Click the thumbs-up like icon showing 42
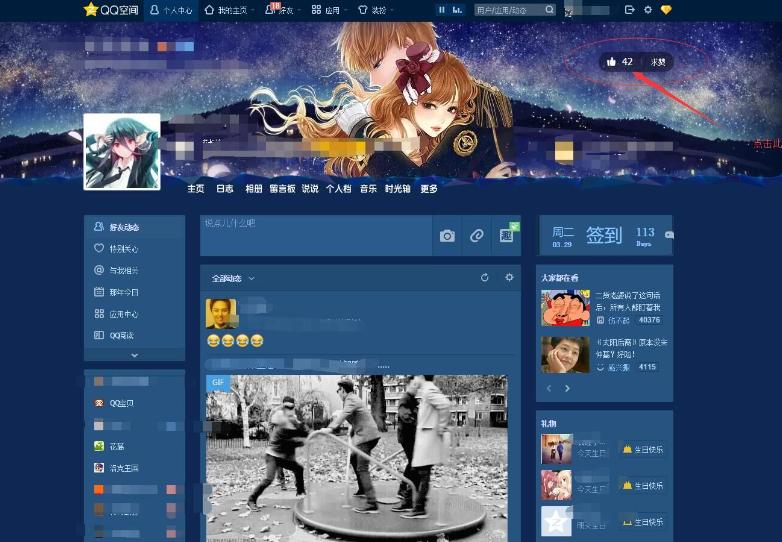This screenshot has height=542, width=782. (611, 62)
